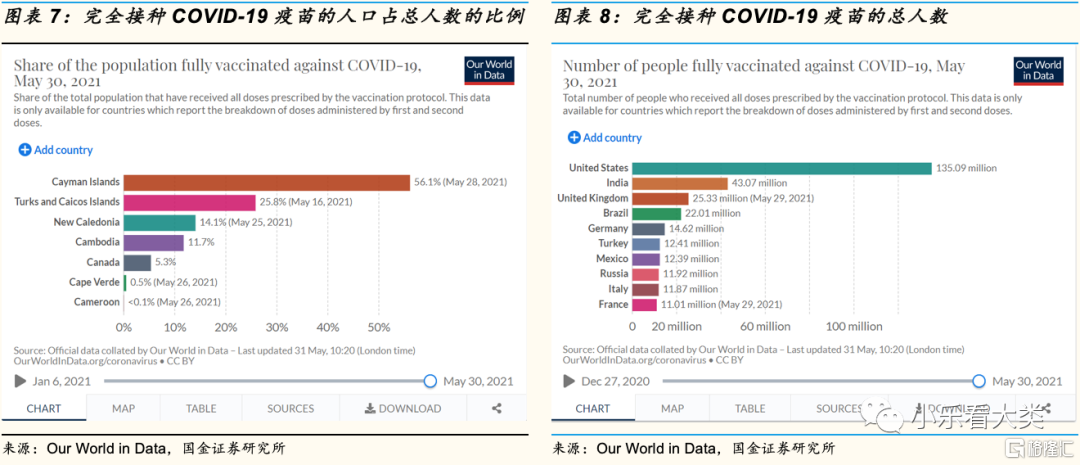Click the Cayman Islands bar

pyautogui.click(x=267, y=182)
